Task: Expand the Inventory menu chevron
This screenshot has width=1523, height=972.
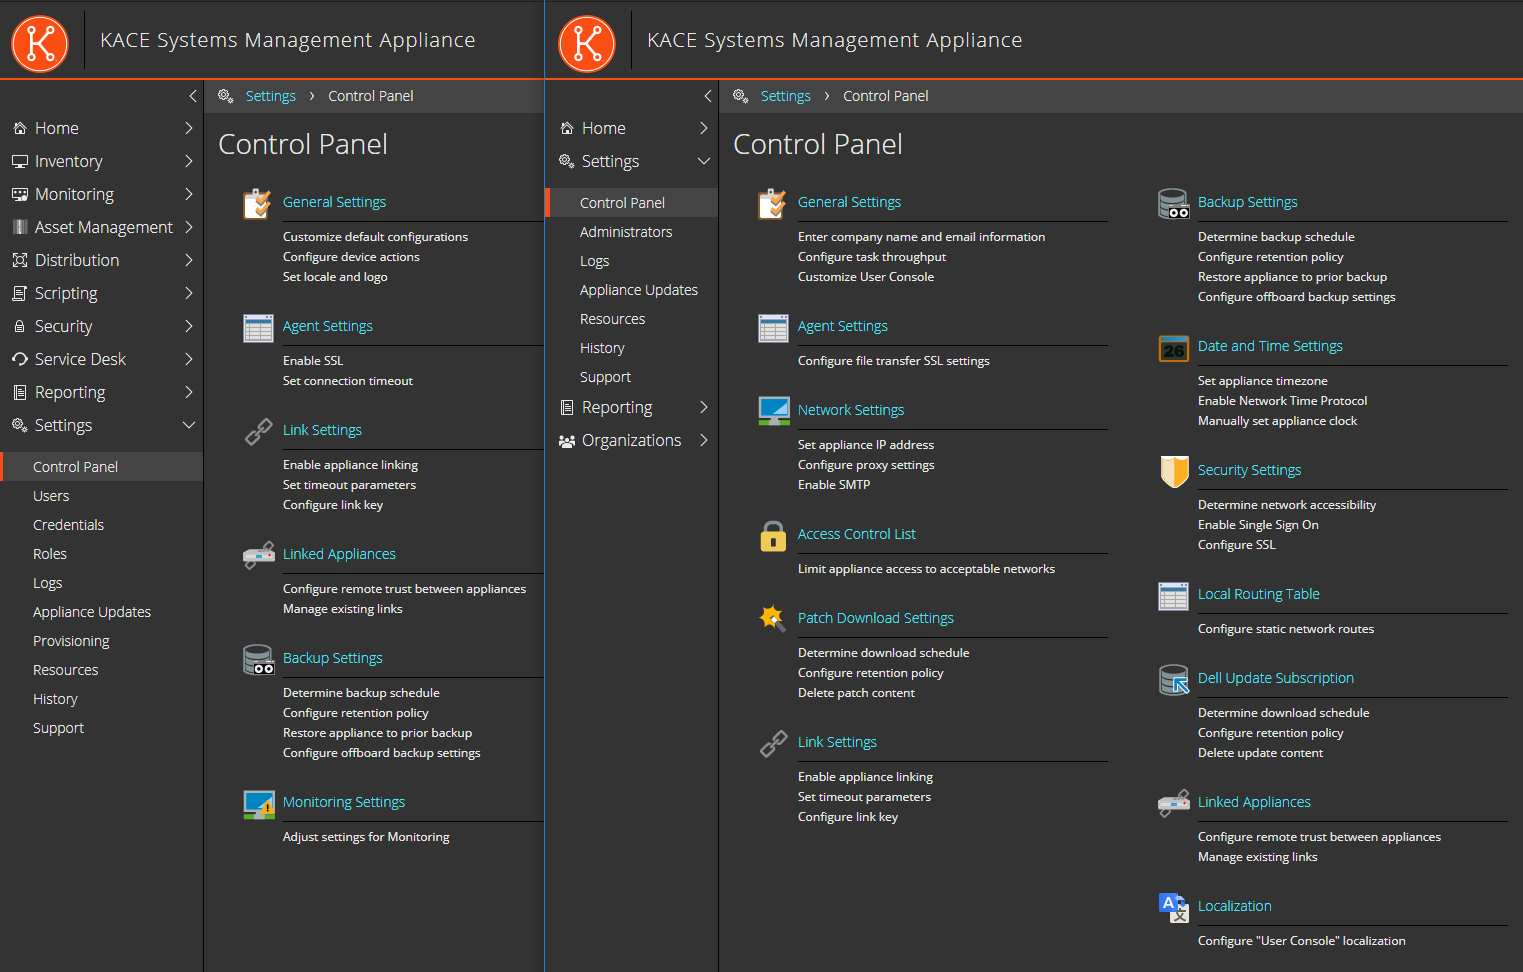Action: click(189, 161)
